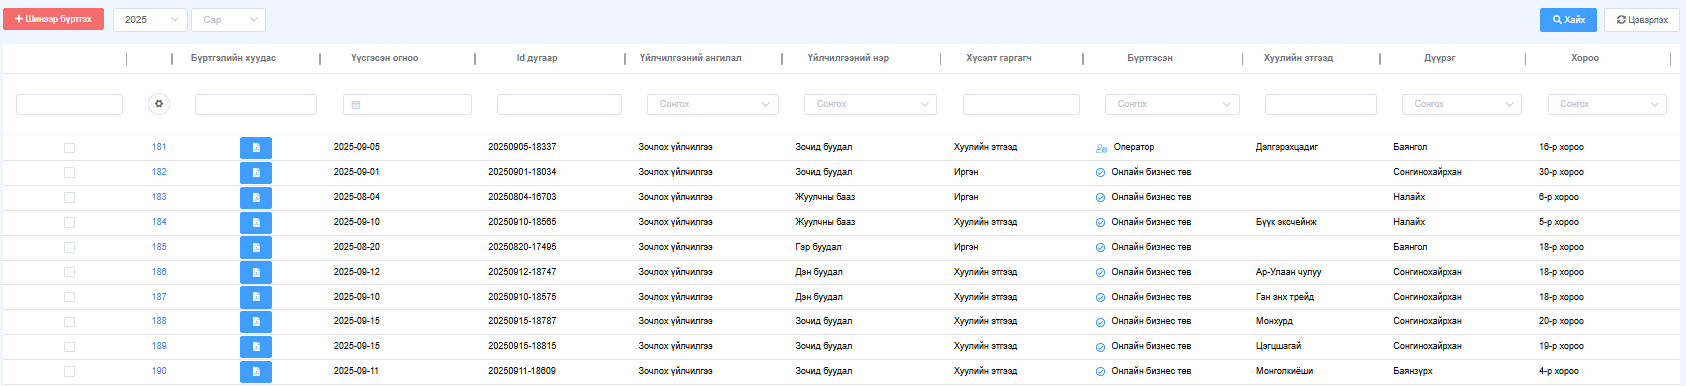Open registration page icon for row 189
Image resolution: width=1686 pixels, height=386 pixels.
256,347
